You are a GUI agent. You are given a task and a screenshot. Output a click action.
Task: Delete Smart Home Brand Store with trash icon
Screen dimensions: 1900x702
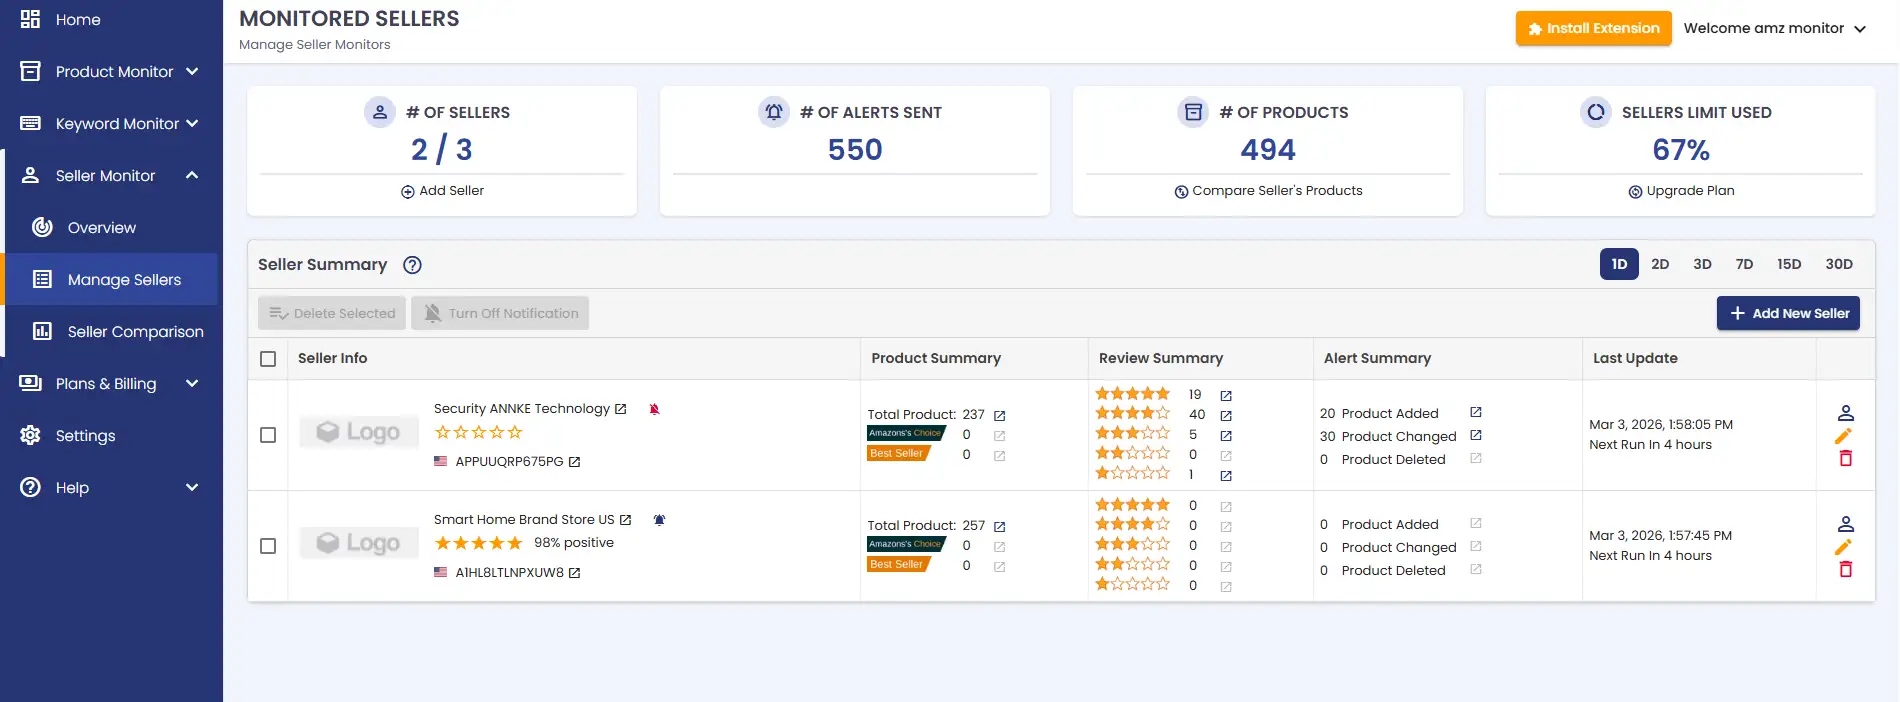(x=1846, y=569)
